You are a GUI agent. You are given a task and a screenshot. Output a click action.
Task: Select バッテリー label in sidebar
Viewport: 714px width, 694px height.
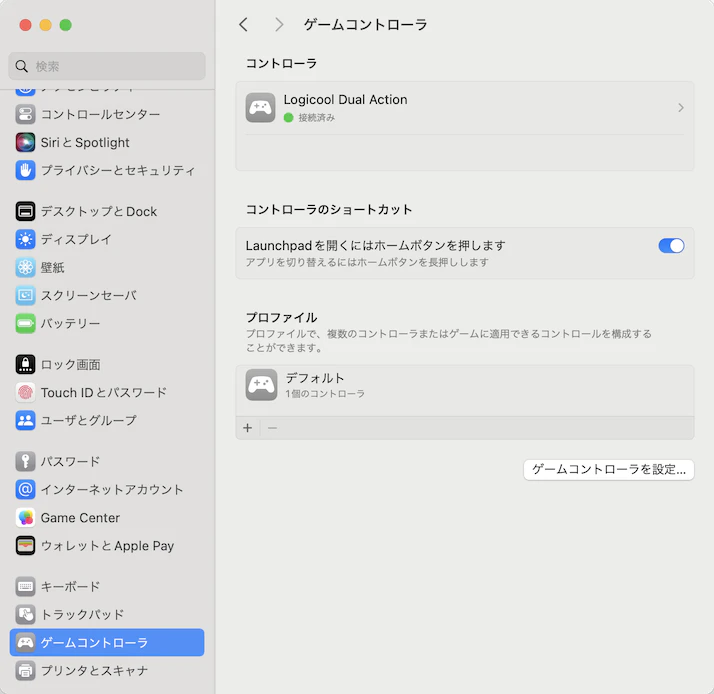coord(70,323)
